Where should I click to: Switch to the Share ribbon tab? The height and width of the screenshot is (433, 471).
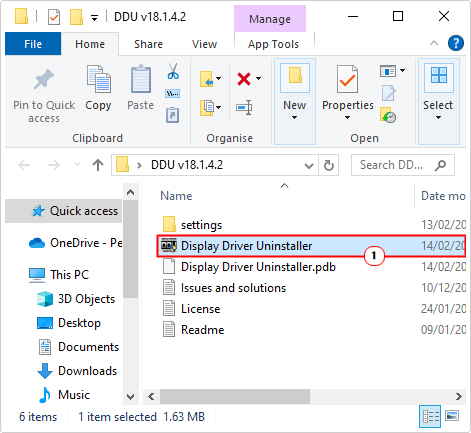148,44
